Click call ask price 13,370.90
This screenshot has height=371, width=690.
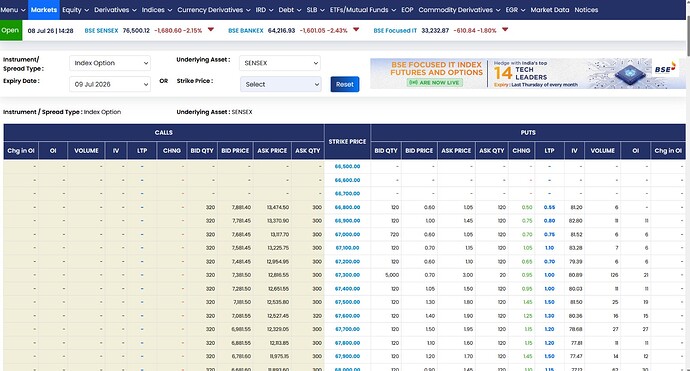click(278, 221)
